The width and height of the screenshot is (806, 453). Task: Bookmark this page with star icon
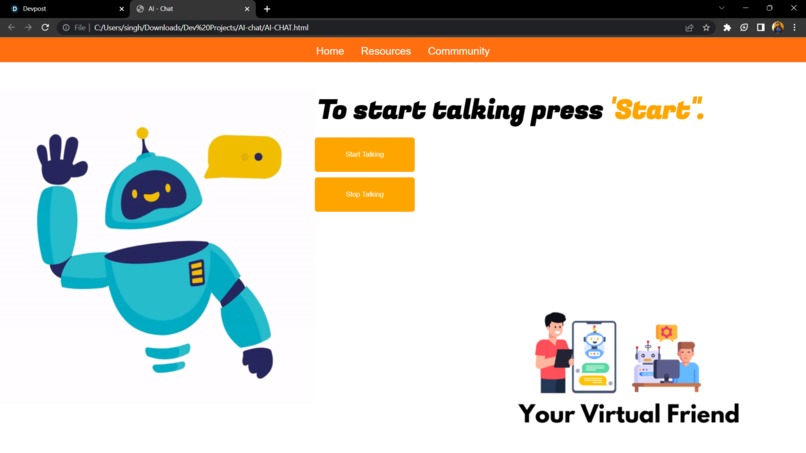coord(706,28)
